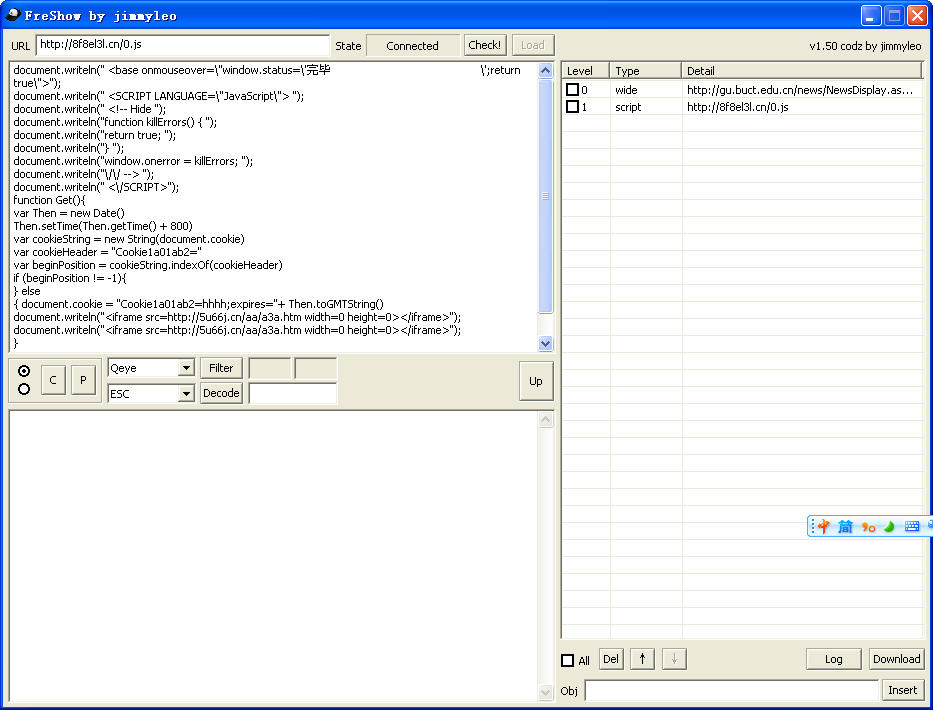This screenshot has width=933, height=710.
Task: Click the source code pane scrollbar thumb
Action: (545, 196)
